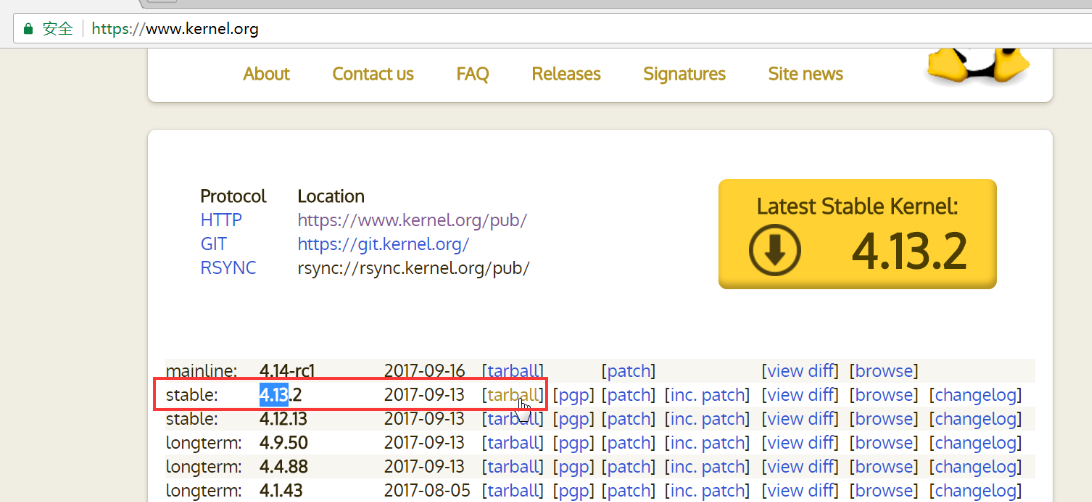Viewport: 1092px width, 502px height.
Task: Click the Latest Stable Kernel 4.13.2 button
Action: click(857, 234)
